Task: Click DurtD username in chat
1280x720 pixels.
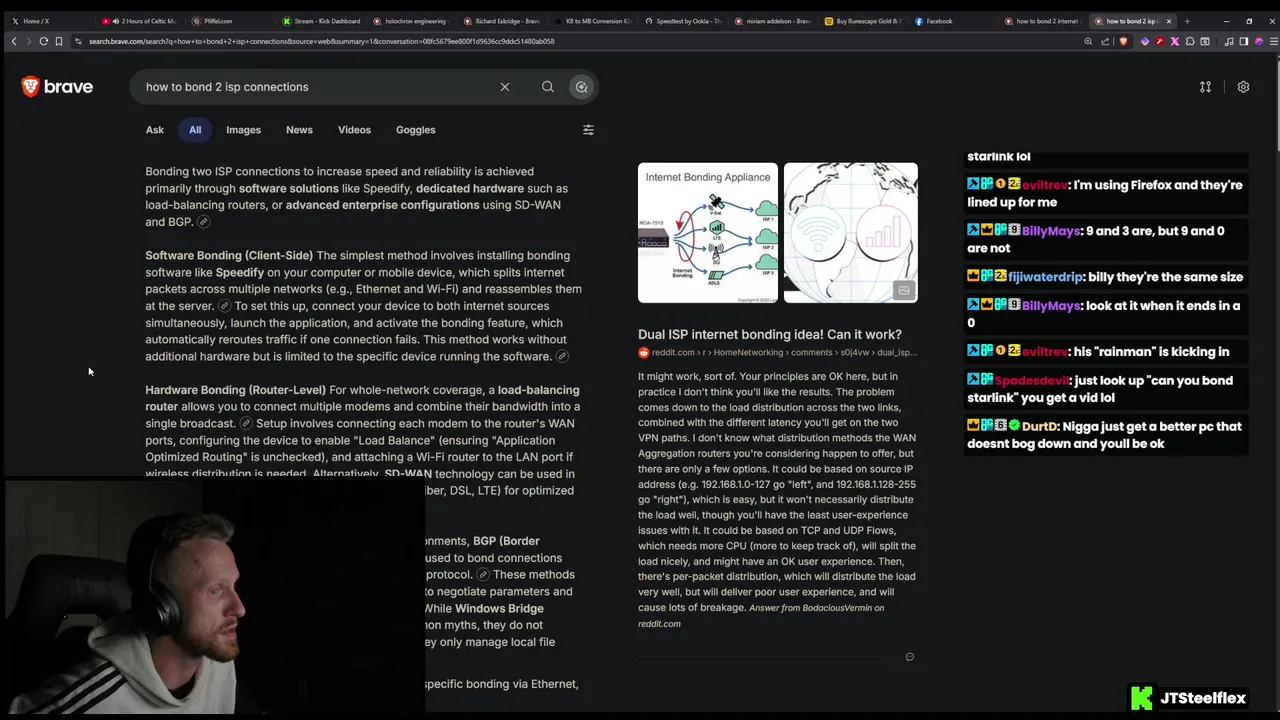Action: point(1040,427)
